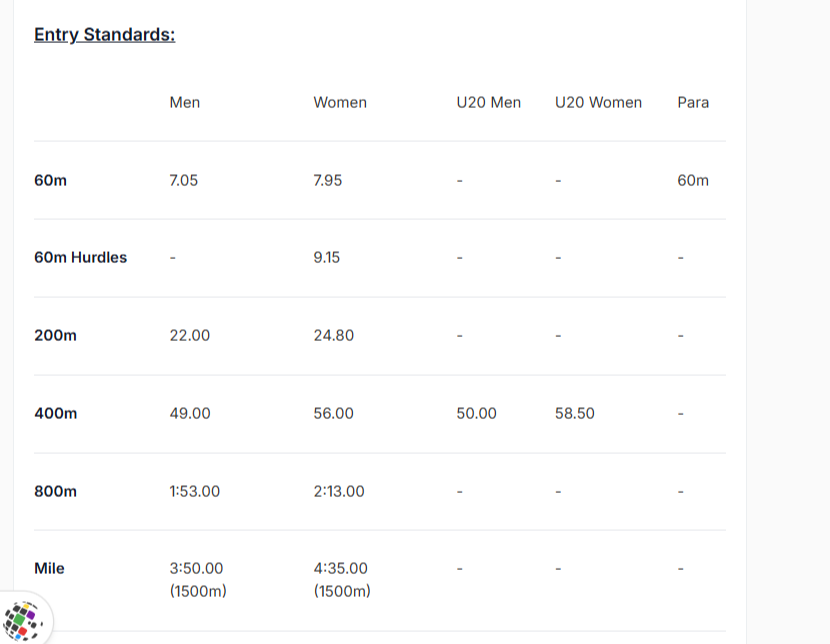Click the Women column header
This screenshot has height=644, width=830.
point(340,102)
